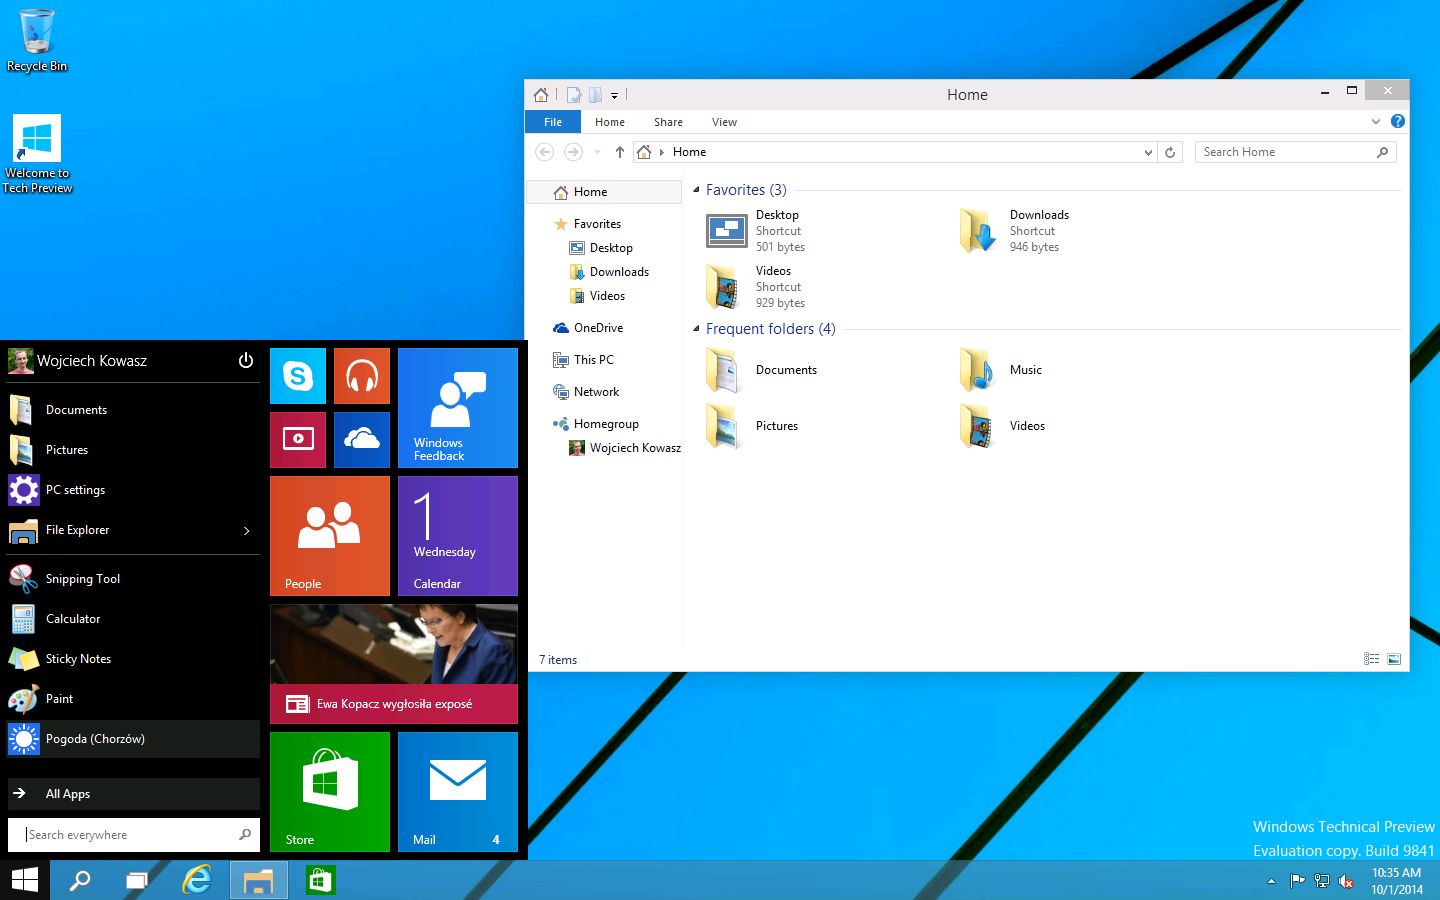The width and height of the screenshot is (1440, 900).
Task: Expand File Explorer jump list arrow
Action: (247, 531)
